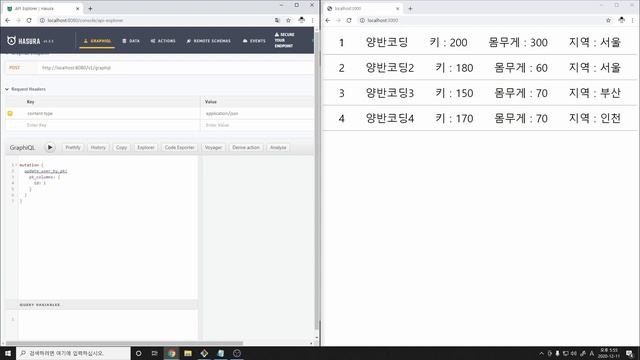The height and width of the screenshot is (360, 640).
Task: Toggle the content-type header checkbox
Action: (10, 113)
